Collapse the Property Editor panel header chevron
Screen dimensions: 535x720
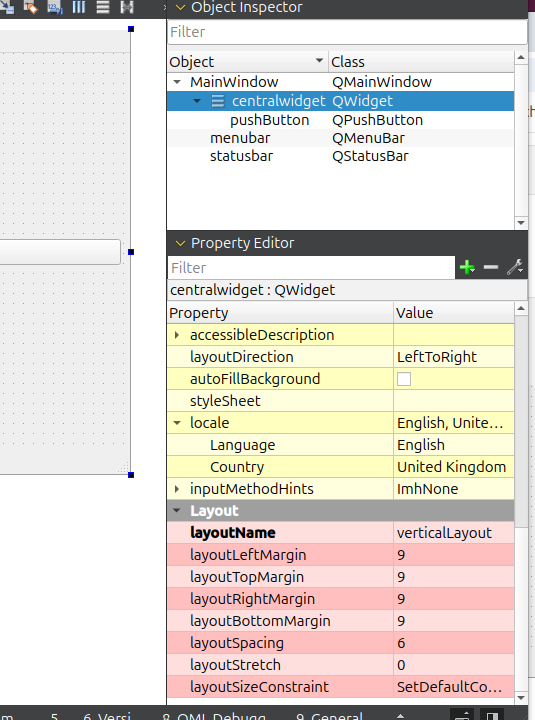180,243
